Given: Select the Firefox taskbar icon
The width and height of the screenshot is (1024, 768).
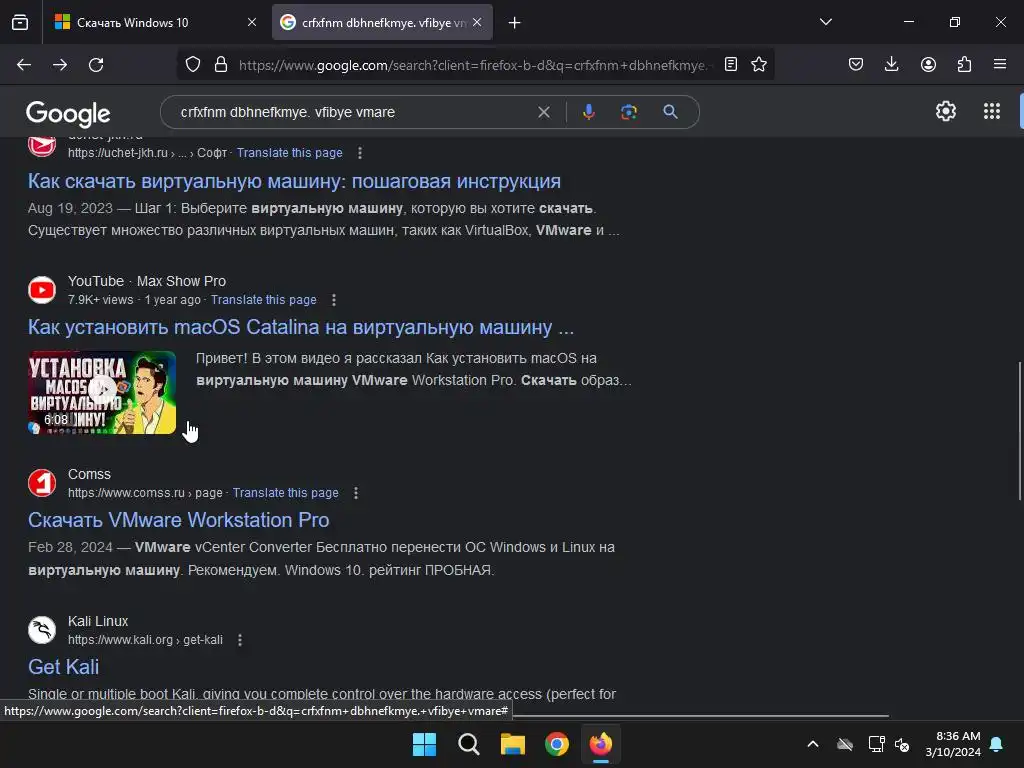Looking at the screenshot, I should 601,744.
